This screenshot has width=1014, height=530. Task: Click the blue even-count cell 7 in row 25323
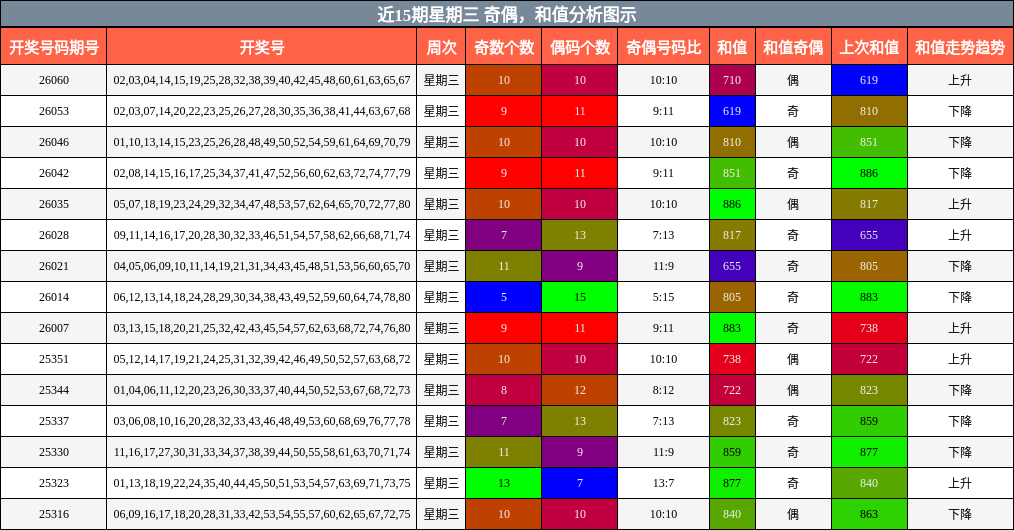pyautogui.click(x=580, y=483)
